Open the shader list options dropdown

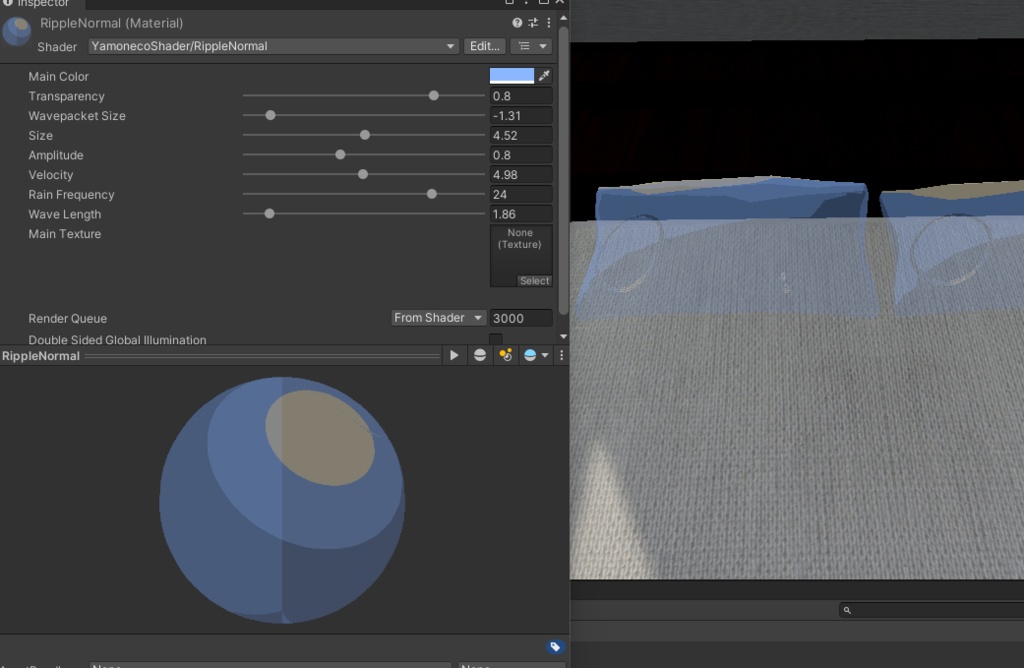[x=532, y=46]
